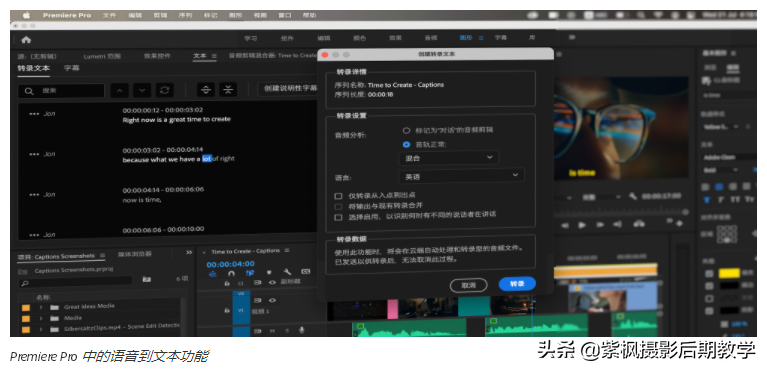This screenshot has width=767, height=371.
Task: Open the 窗口 menu
Action: pos(285,15)
